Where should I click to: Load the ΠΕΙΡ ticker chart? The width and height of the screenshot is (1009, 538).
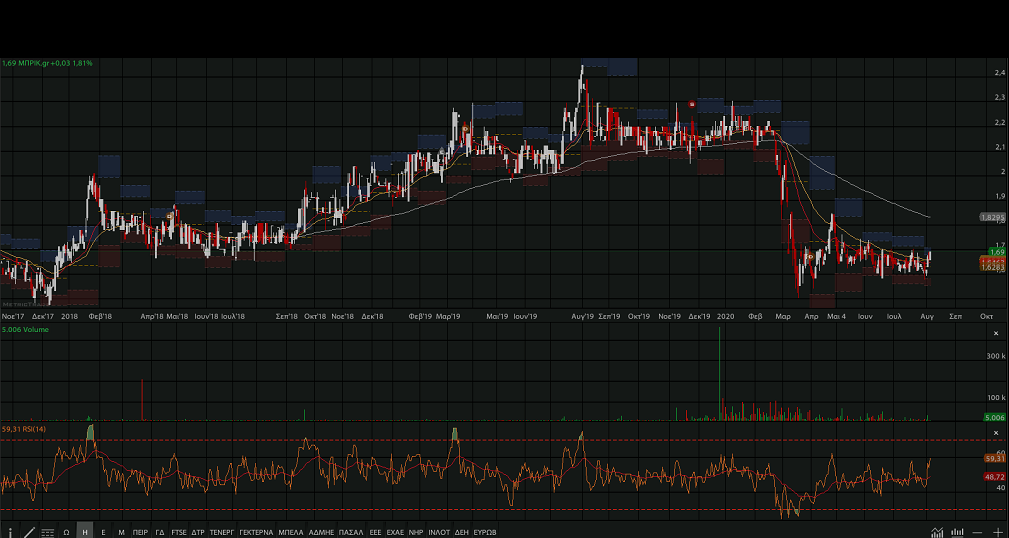point(140,532)
